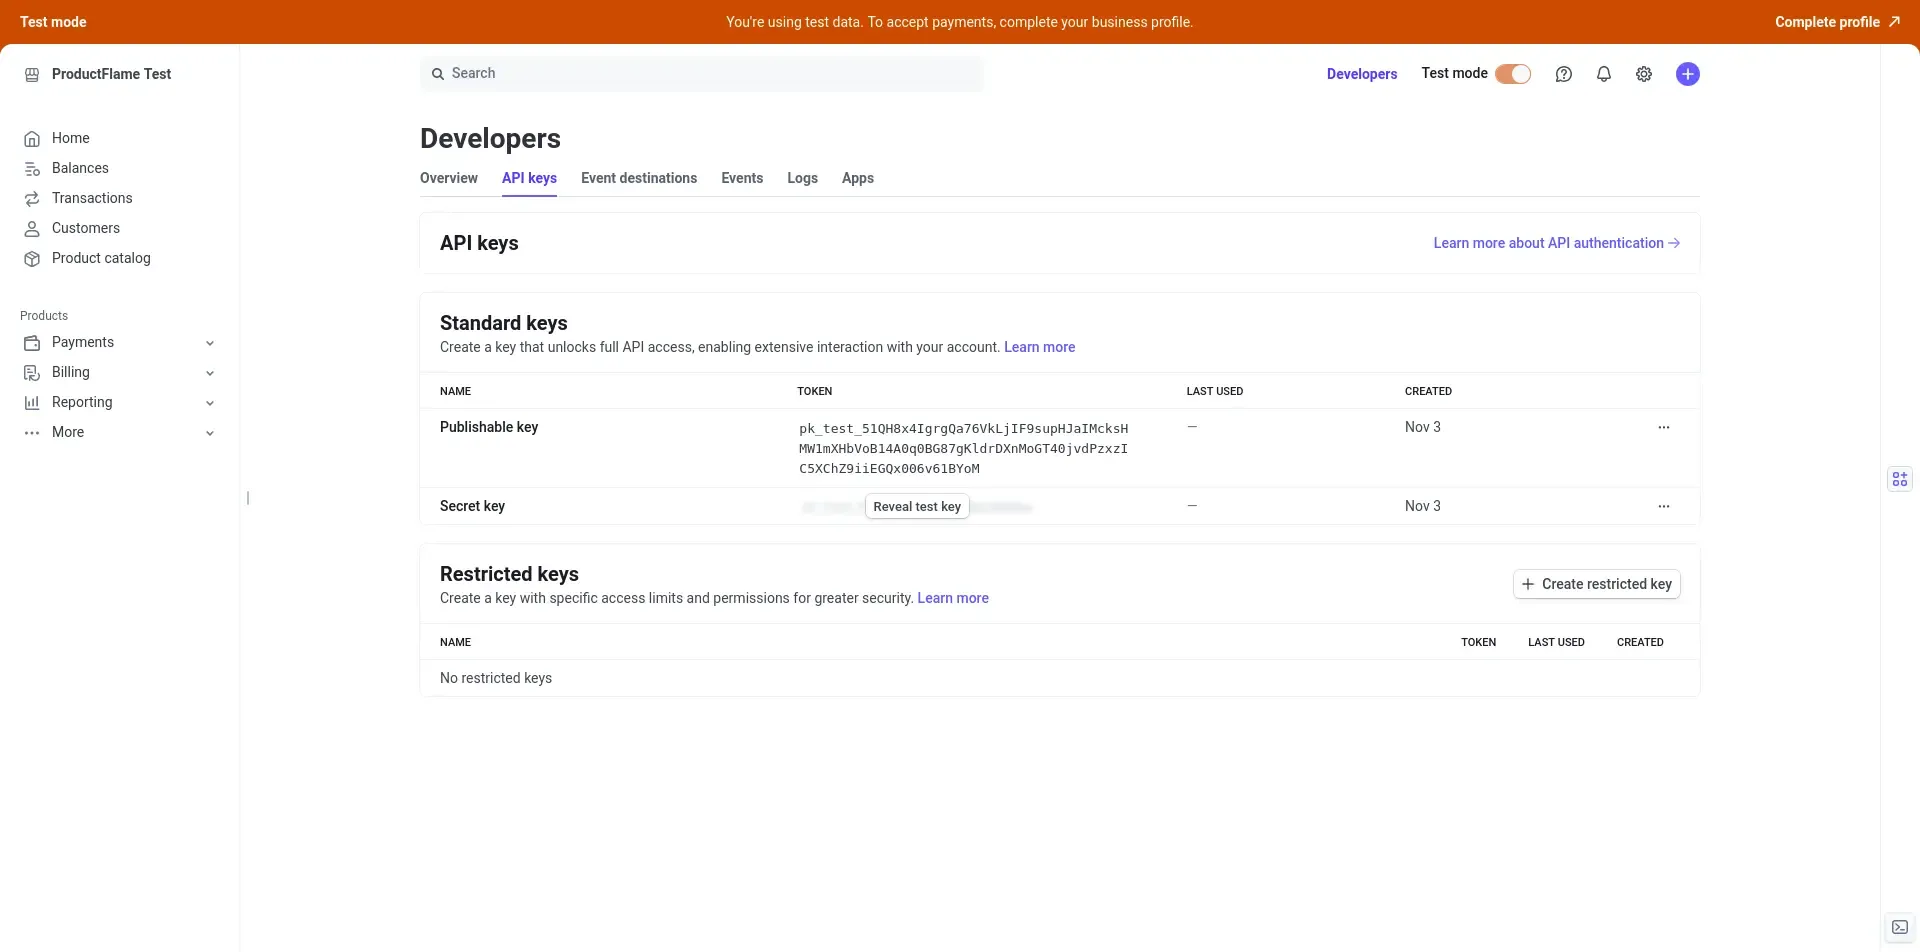
Task: Click the Search input field
Action: coord(701,74)
